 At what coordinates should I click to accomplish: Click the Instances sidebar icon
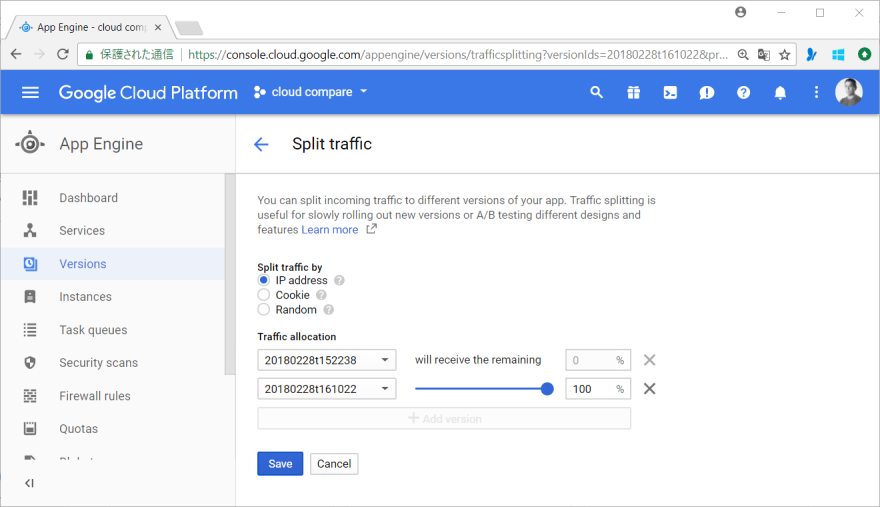[x=30, y=296]
